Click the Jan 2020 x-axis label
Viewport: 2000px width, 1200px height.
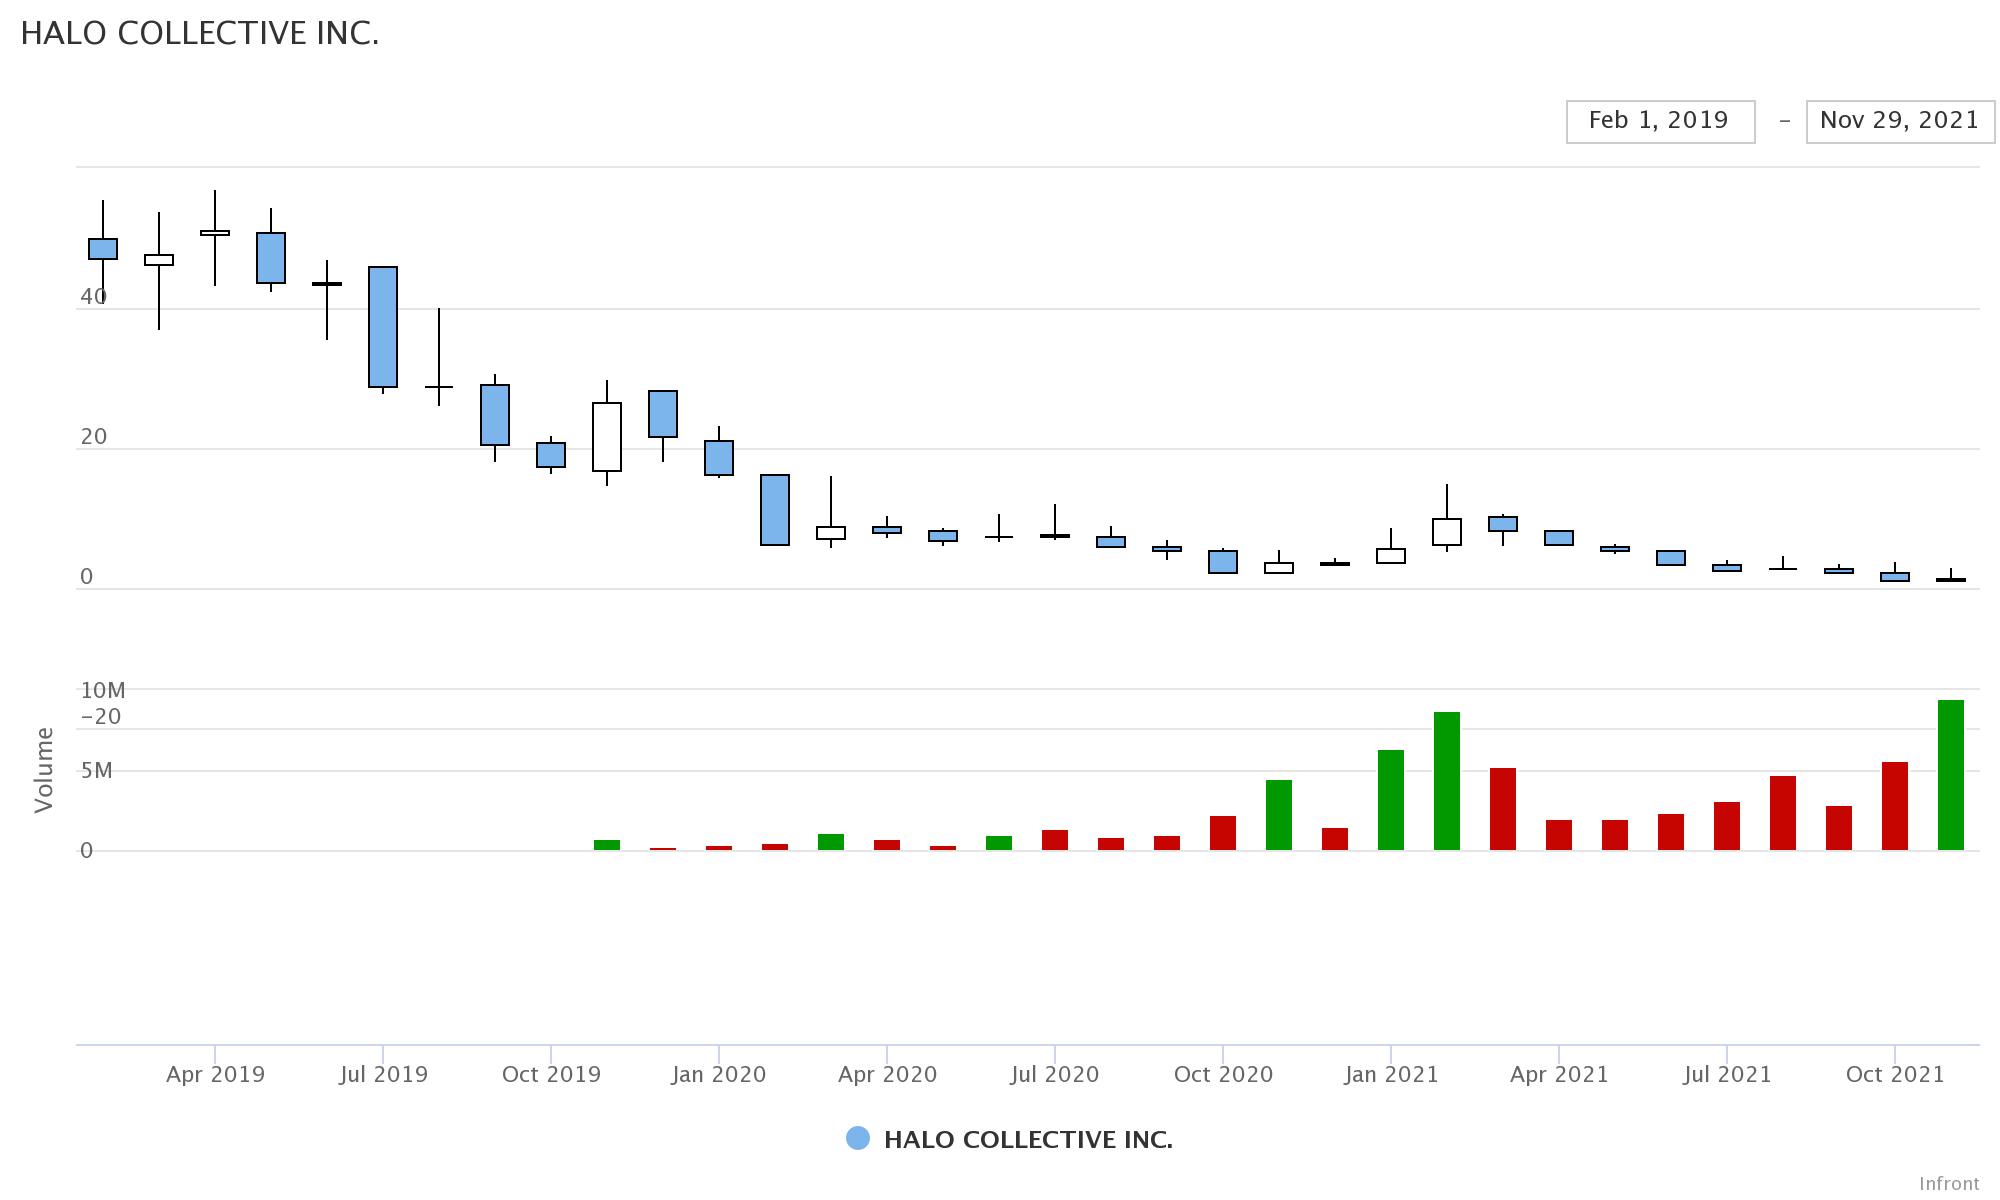(719, 1075)
